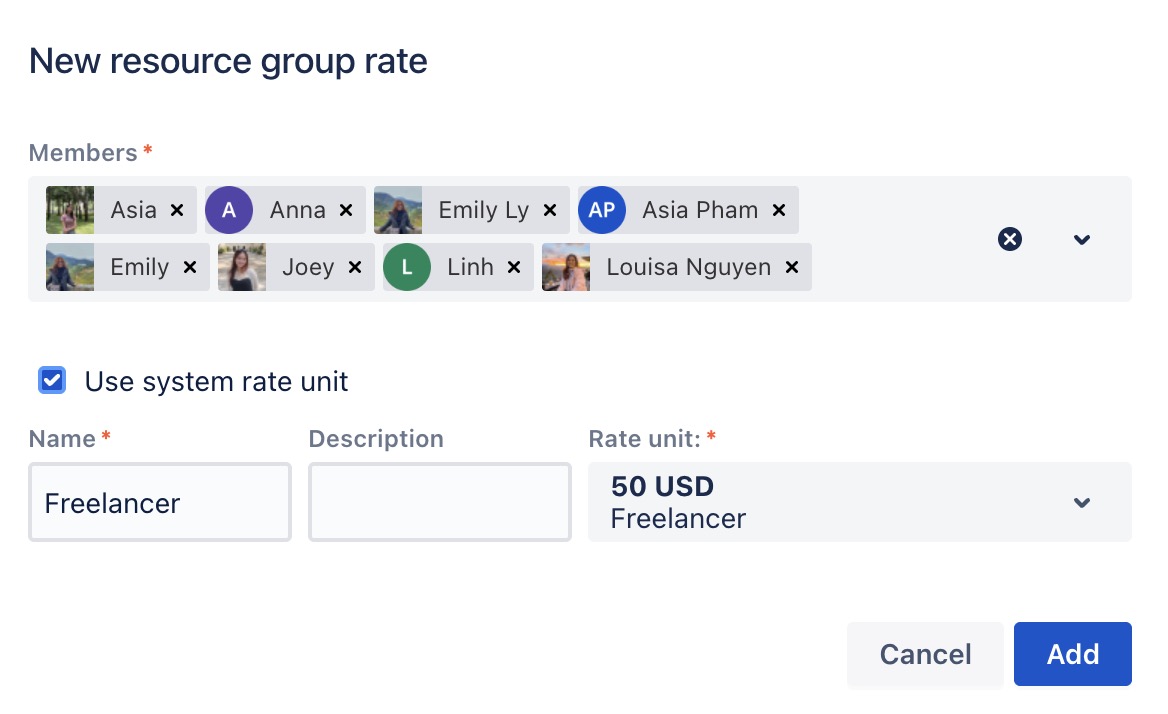
Task: Remove Asia Pham member tag
Action: coord(779,210)
